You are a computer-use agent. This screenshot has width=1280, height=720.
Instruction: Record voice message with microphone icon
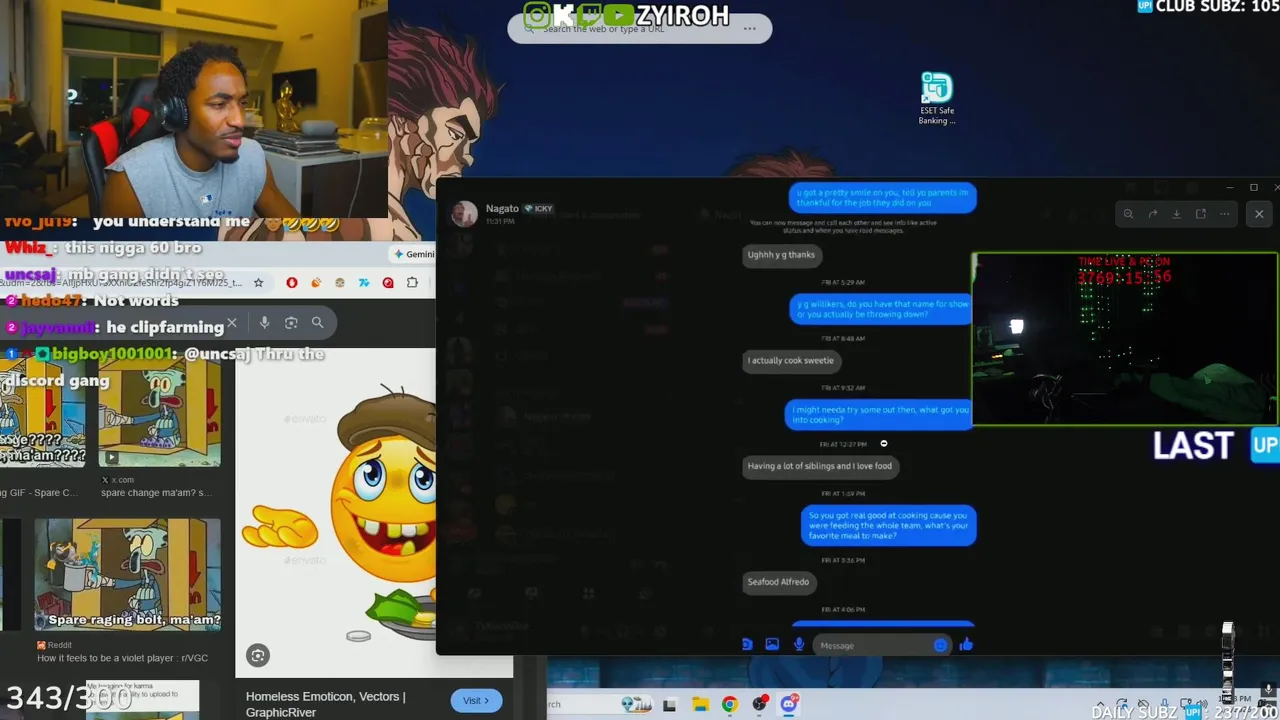point(798,645)
